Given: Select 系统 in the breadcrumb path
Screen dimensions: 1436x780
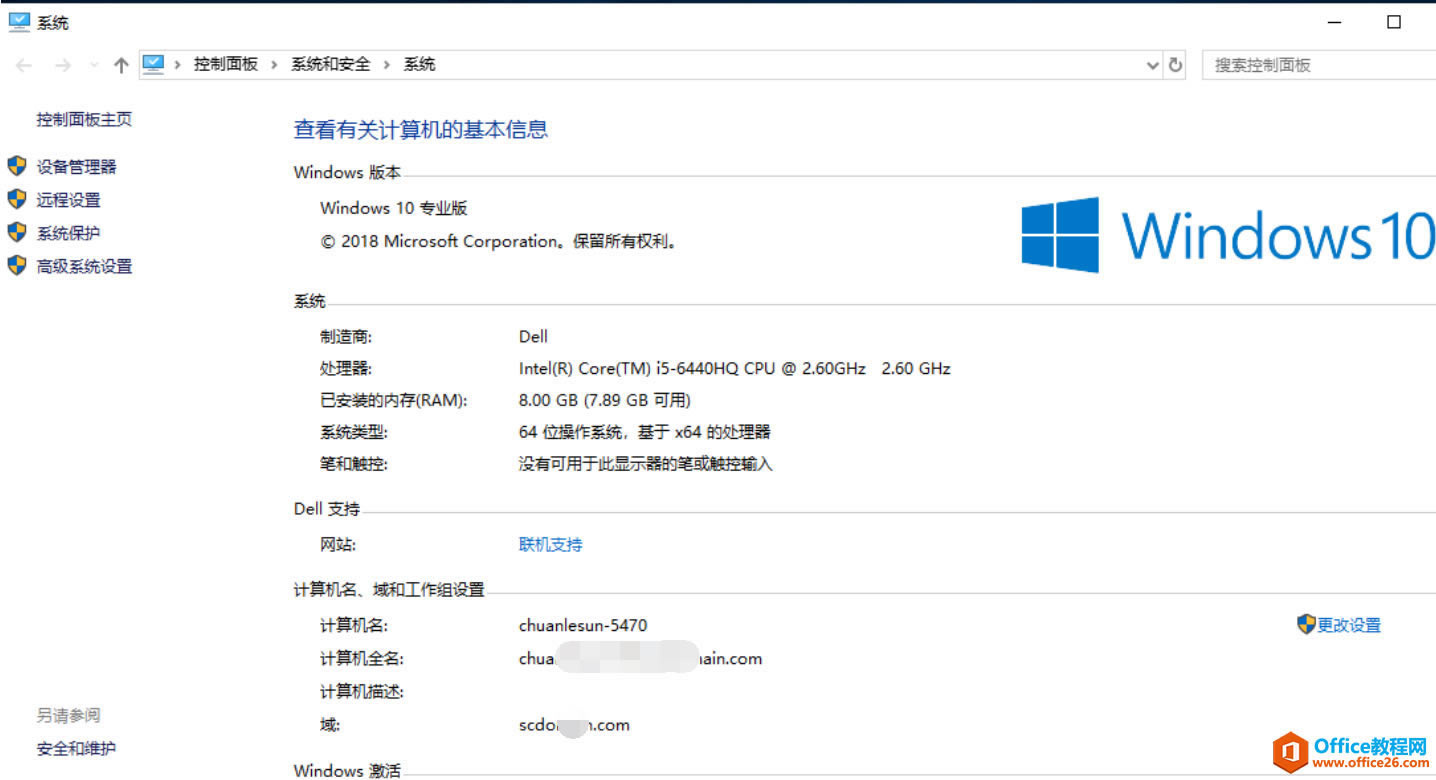Looking at the screenshot, I should coord(419,64).
